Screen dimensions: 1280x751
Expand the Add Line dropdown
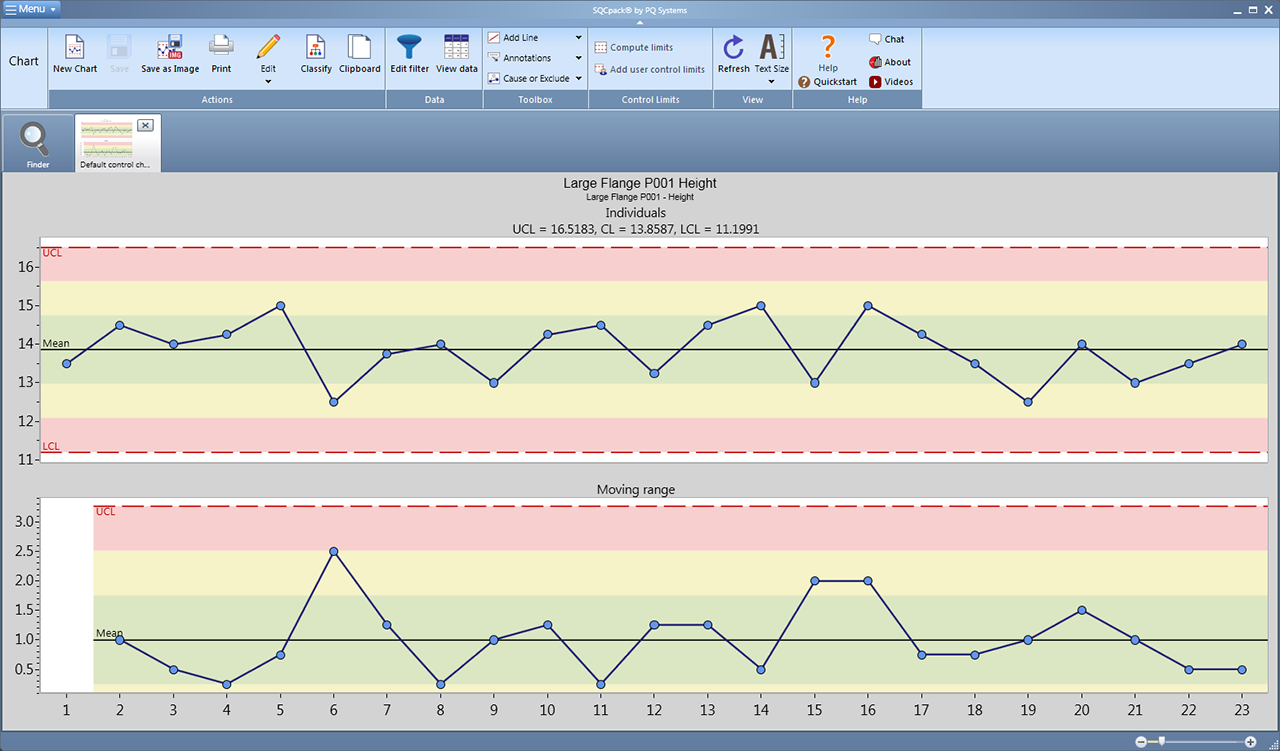pyautogui.click(x=578, y=39)
